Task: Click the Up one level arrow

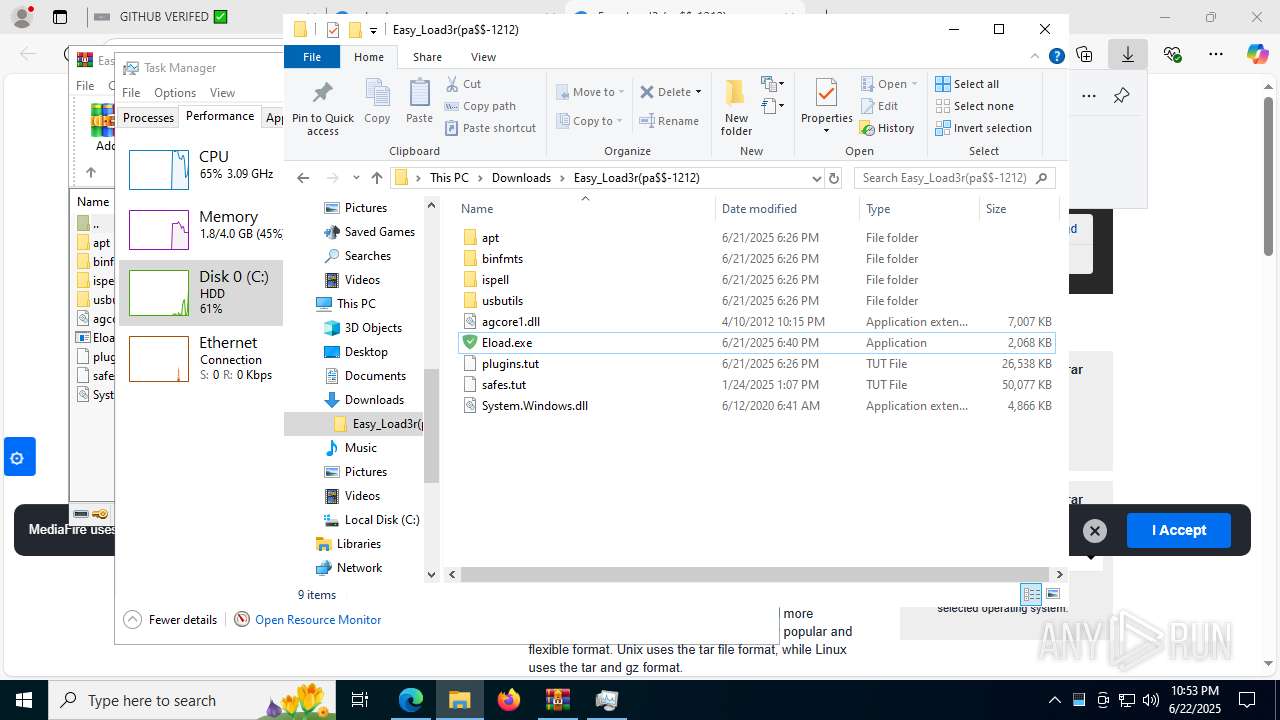Action: tap(376, 178)
